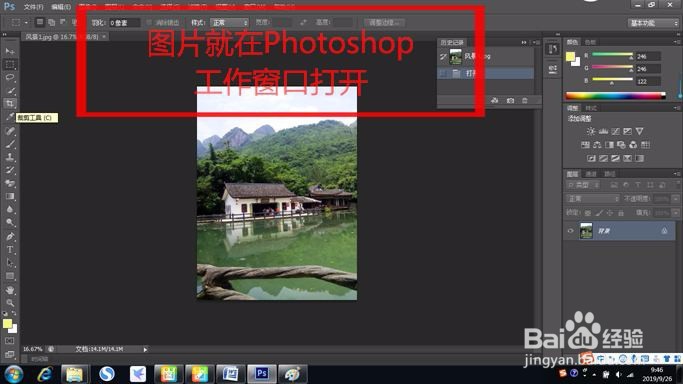Image resolution: width=683 pixels, height=384 pixels.
Task: Switch to the Styles tab
Action: click(x=591, y=108)
